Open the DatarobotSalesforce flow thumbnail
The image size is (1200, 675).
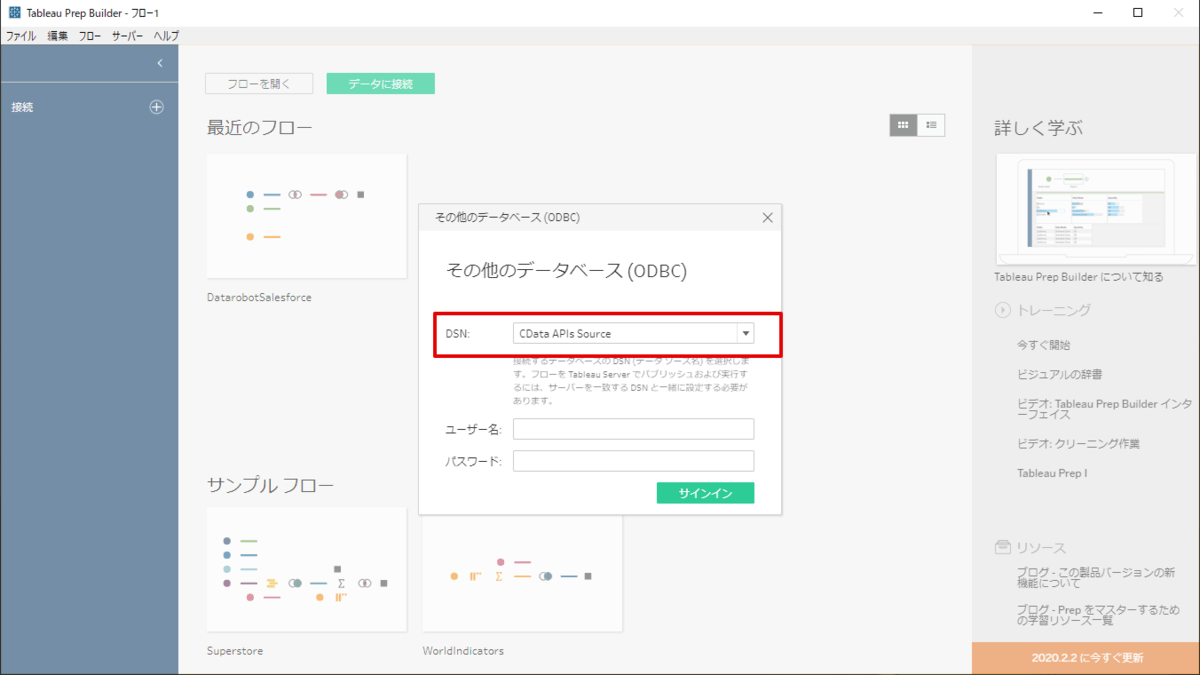tap(307, 215)
